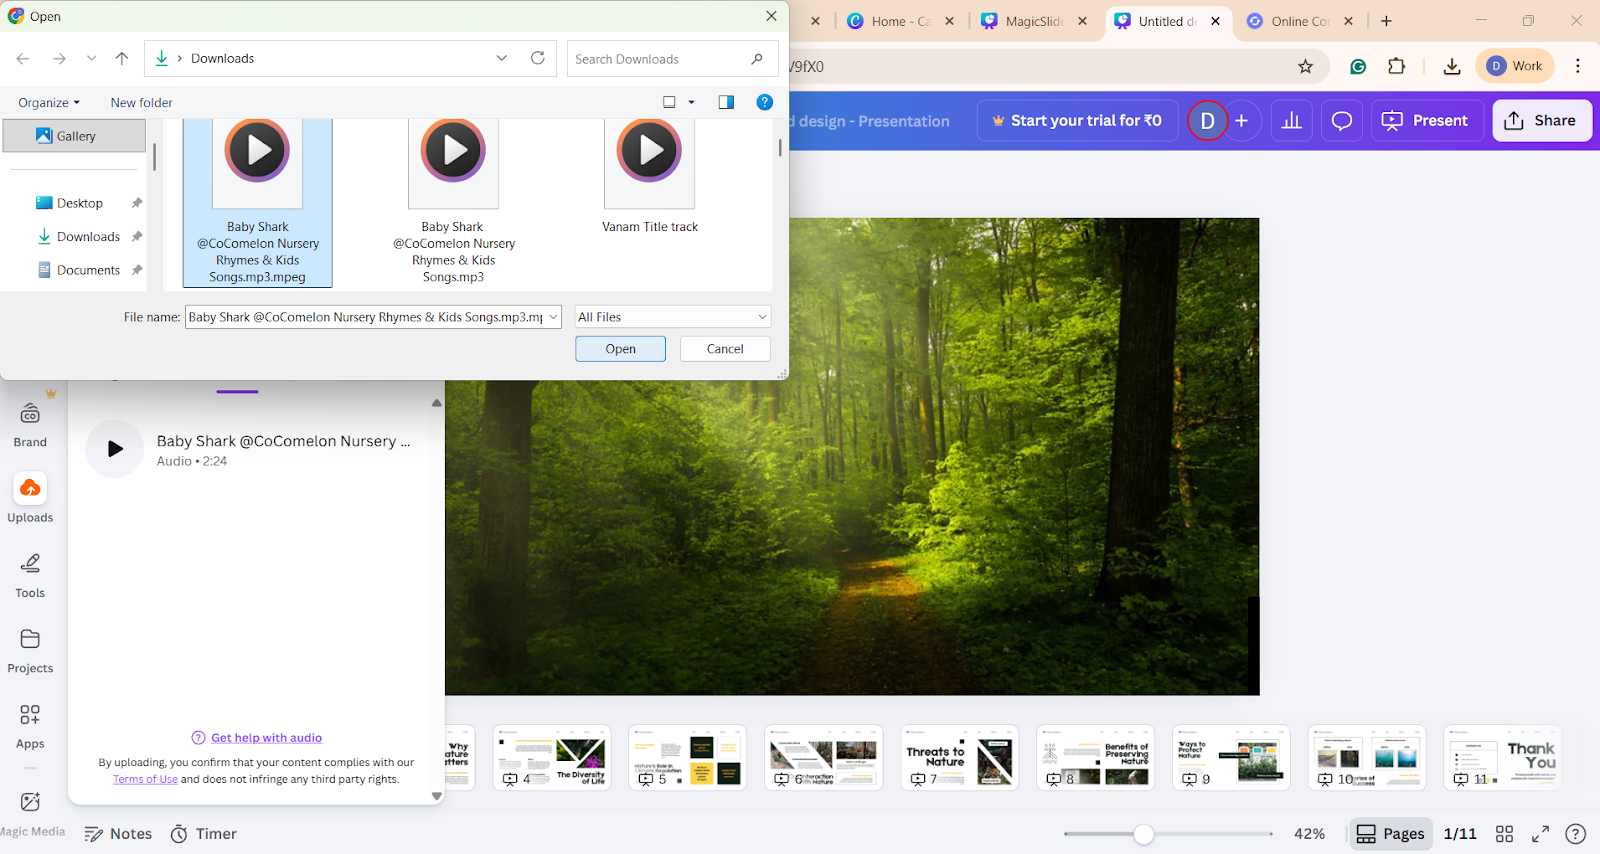Open the Notes panel
Screen dimensions: 1600x854
[x=118, y=834]
